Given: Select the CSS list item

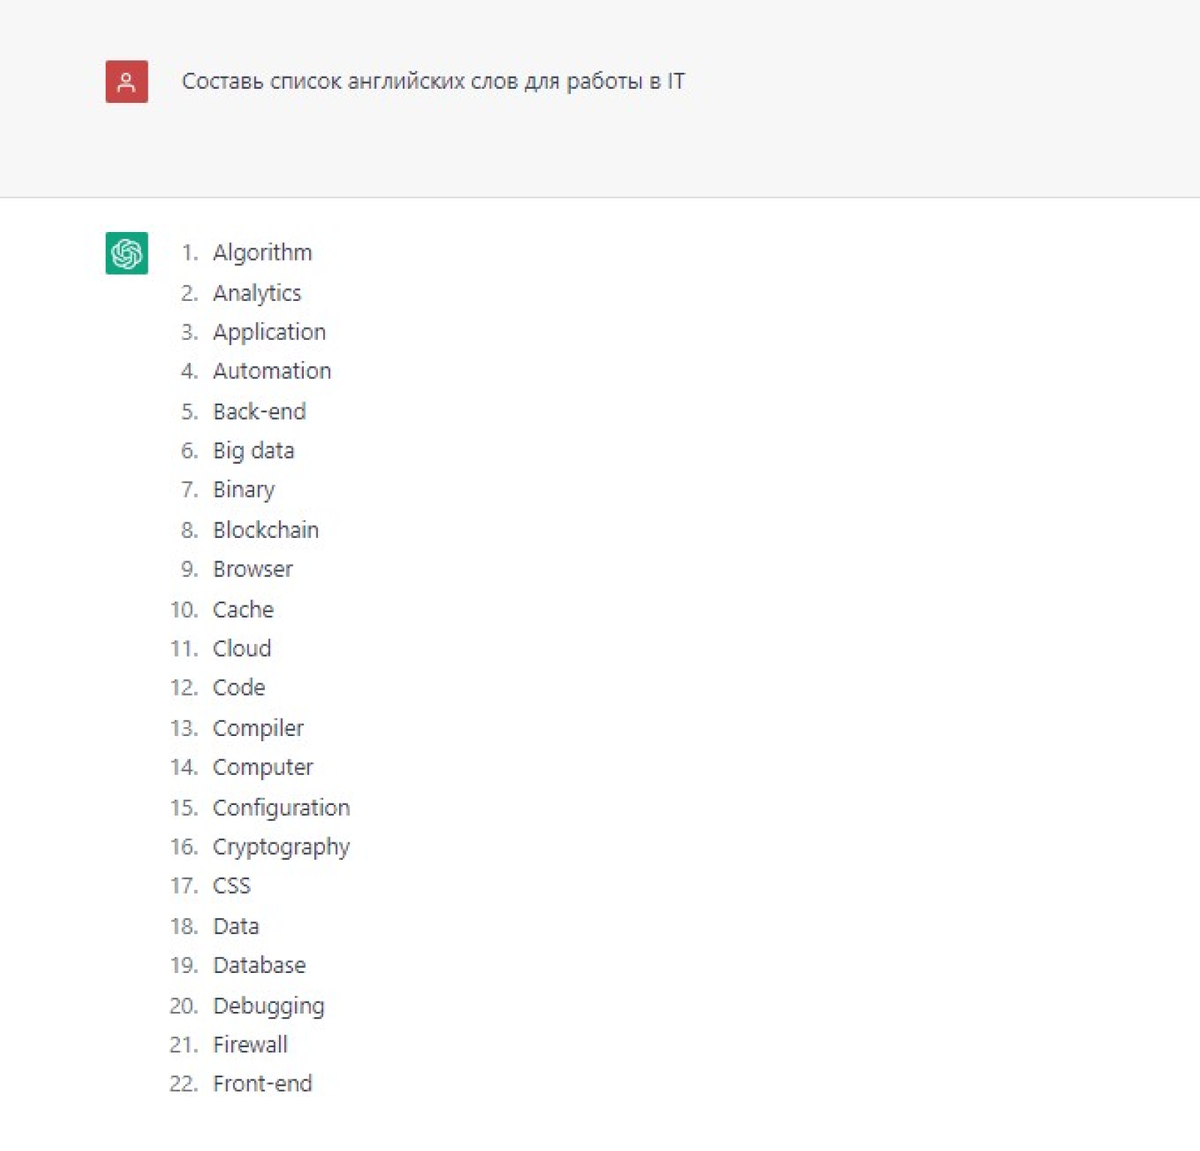Looking at the screenshot, I should point(232,886).
